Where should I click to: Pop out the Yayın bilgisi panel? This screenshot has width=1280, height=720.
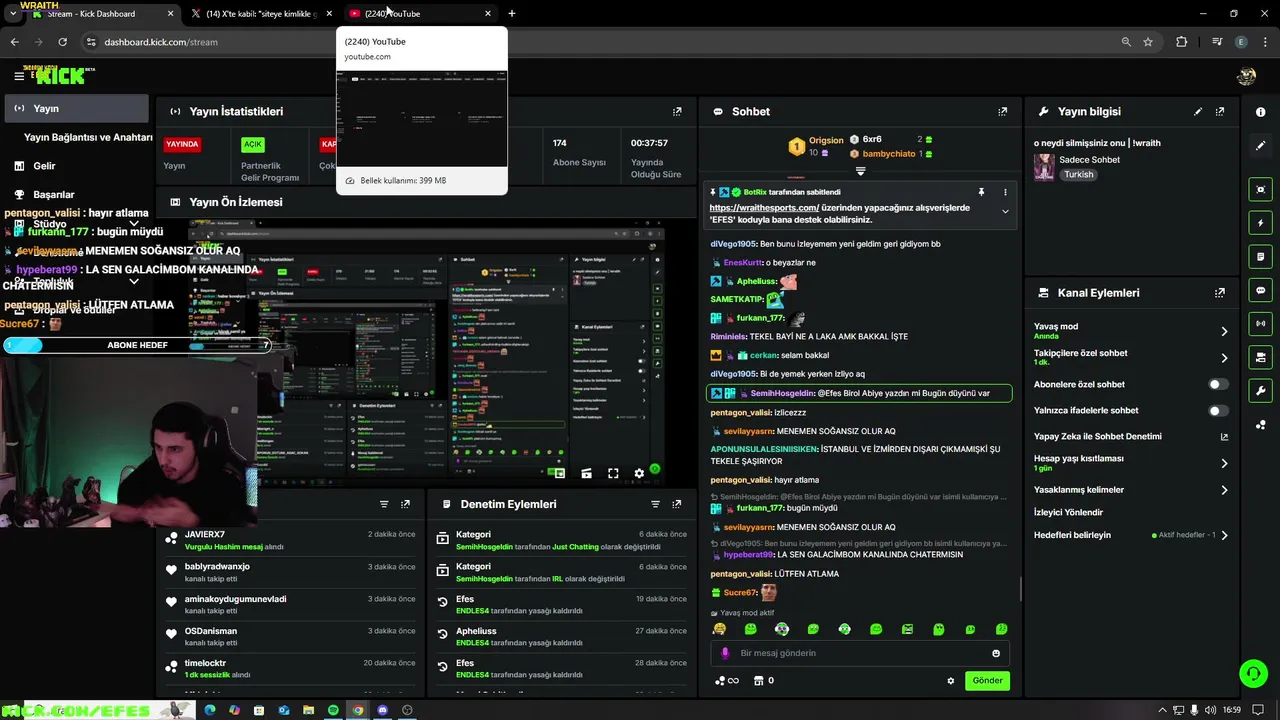click(1220, 112)
